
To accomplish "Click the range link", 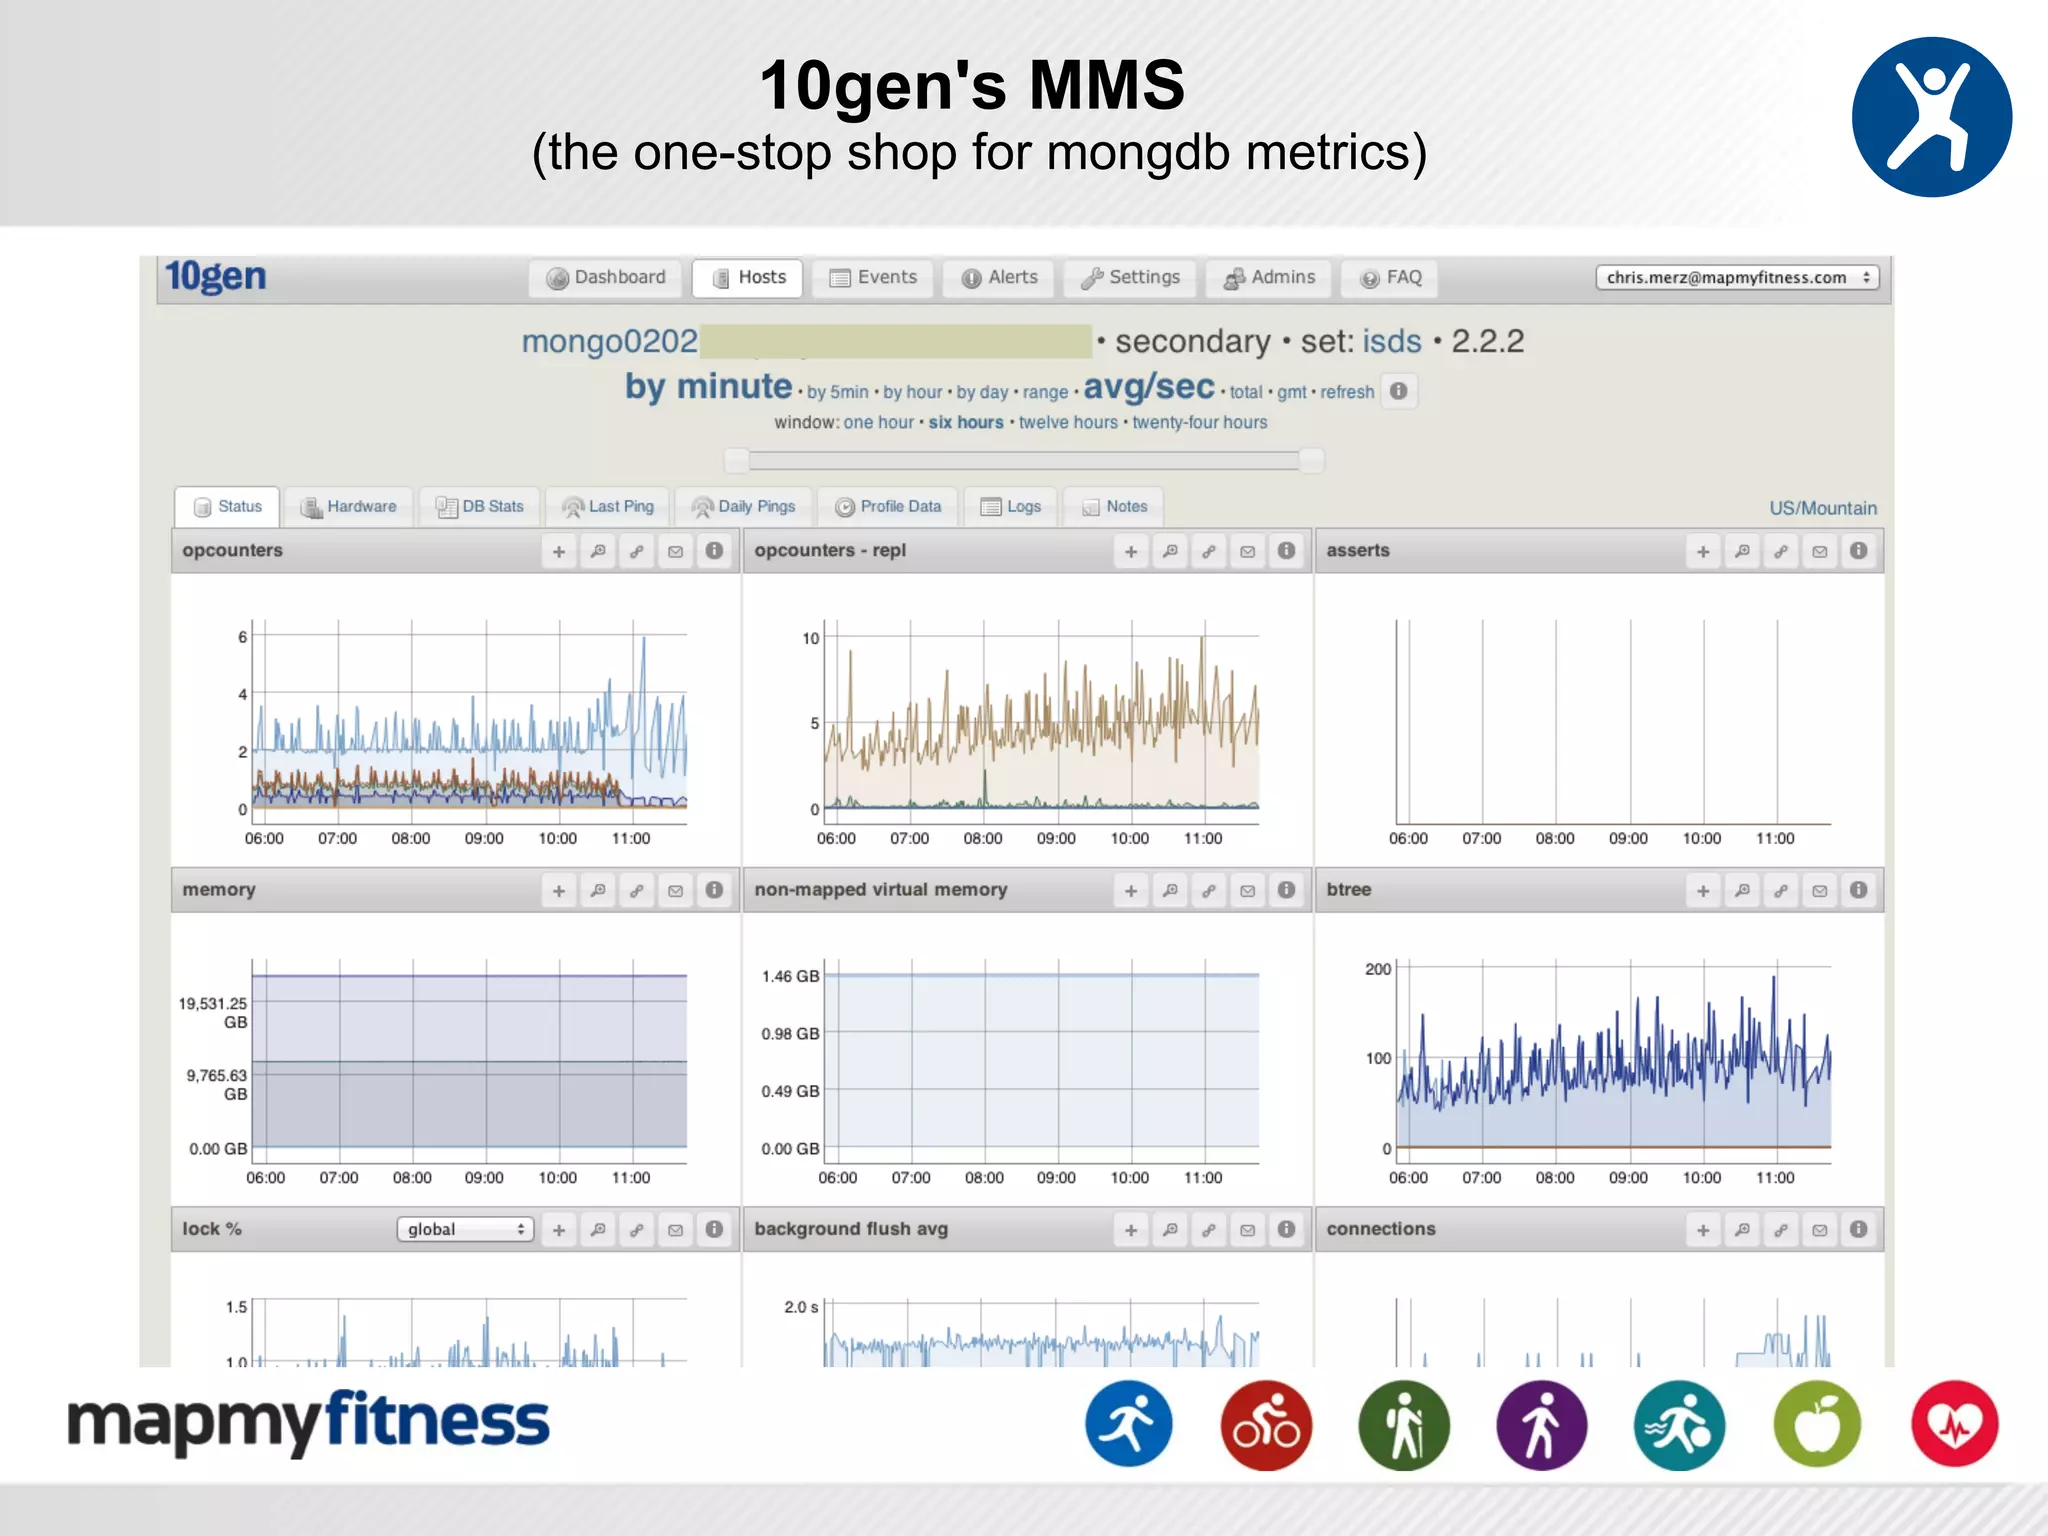I will pyautogui.click(x=1045, y=393).
